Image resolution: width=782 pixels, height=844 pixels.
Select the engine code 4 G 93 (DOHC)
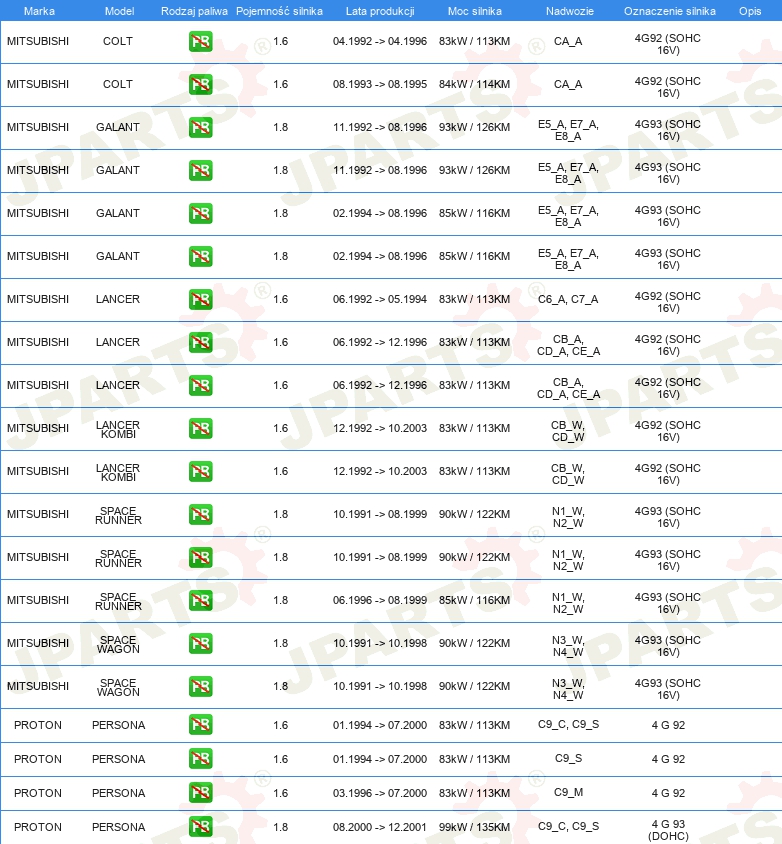tap(668, 830)
